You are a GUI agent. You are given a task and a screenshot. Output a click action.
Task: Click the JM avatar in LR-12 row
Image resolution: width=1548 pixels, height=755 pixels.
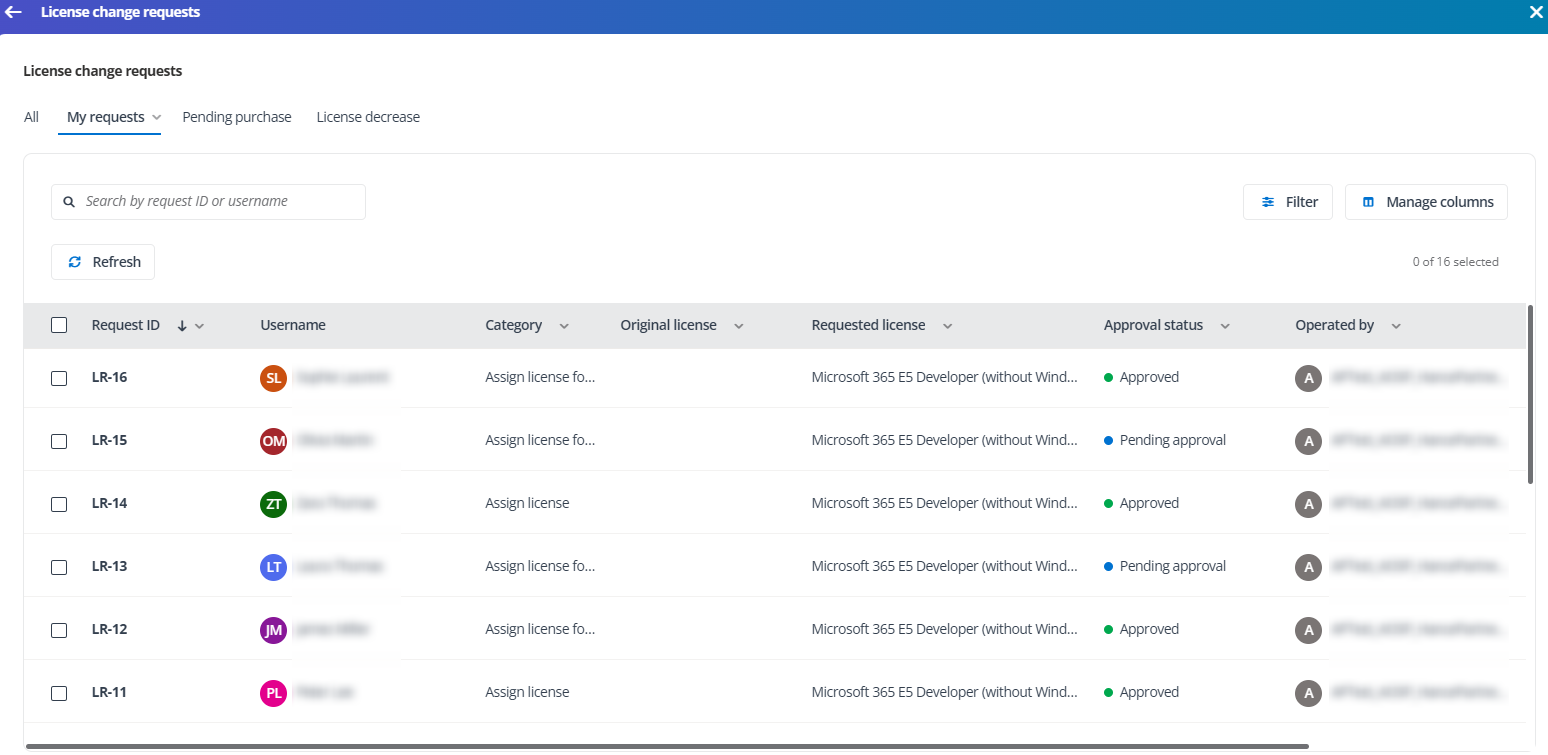[273, 630]
